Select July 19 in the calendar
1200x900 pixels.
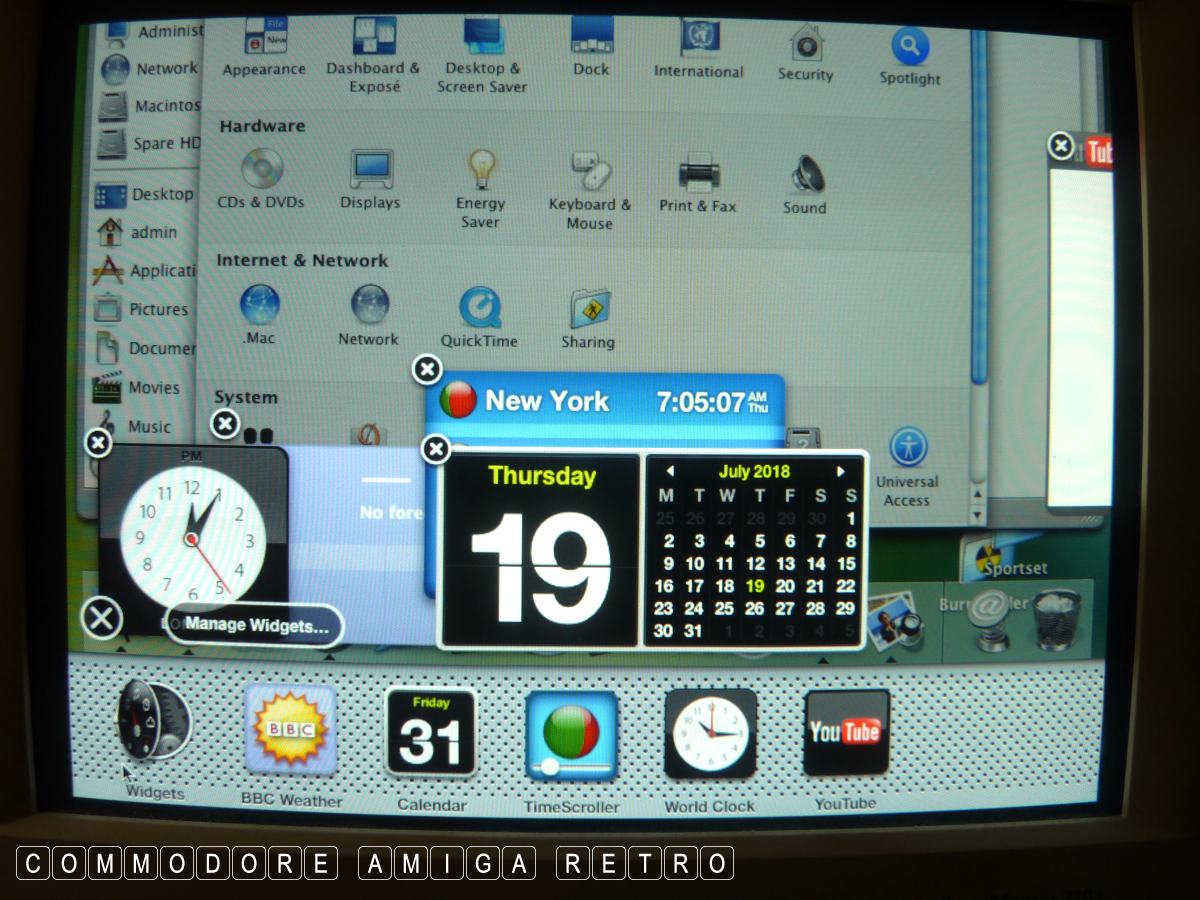[x=755, y=586]
